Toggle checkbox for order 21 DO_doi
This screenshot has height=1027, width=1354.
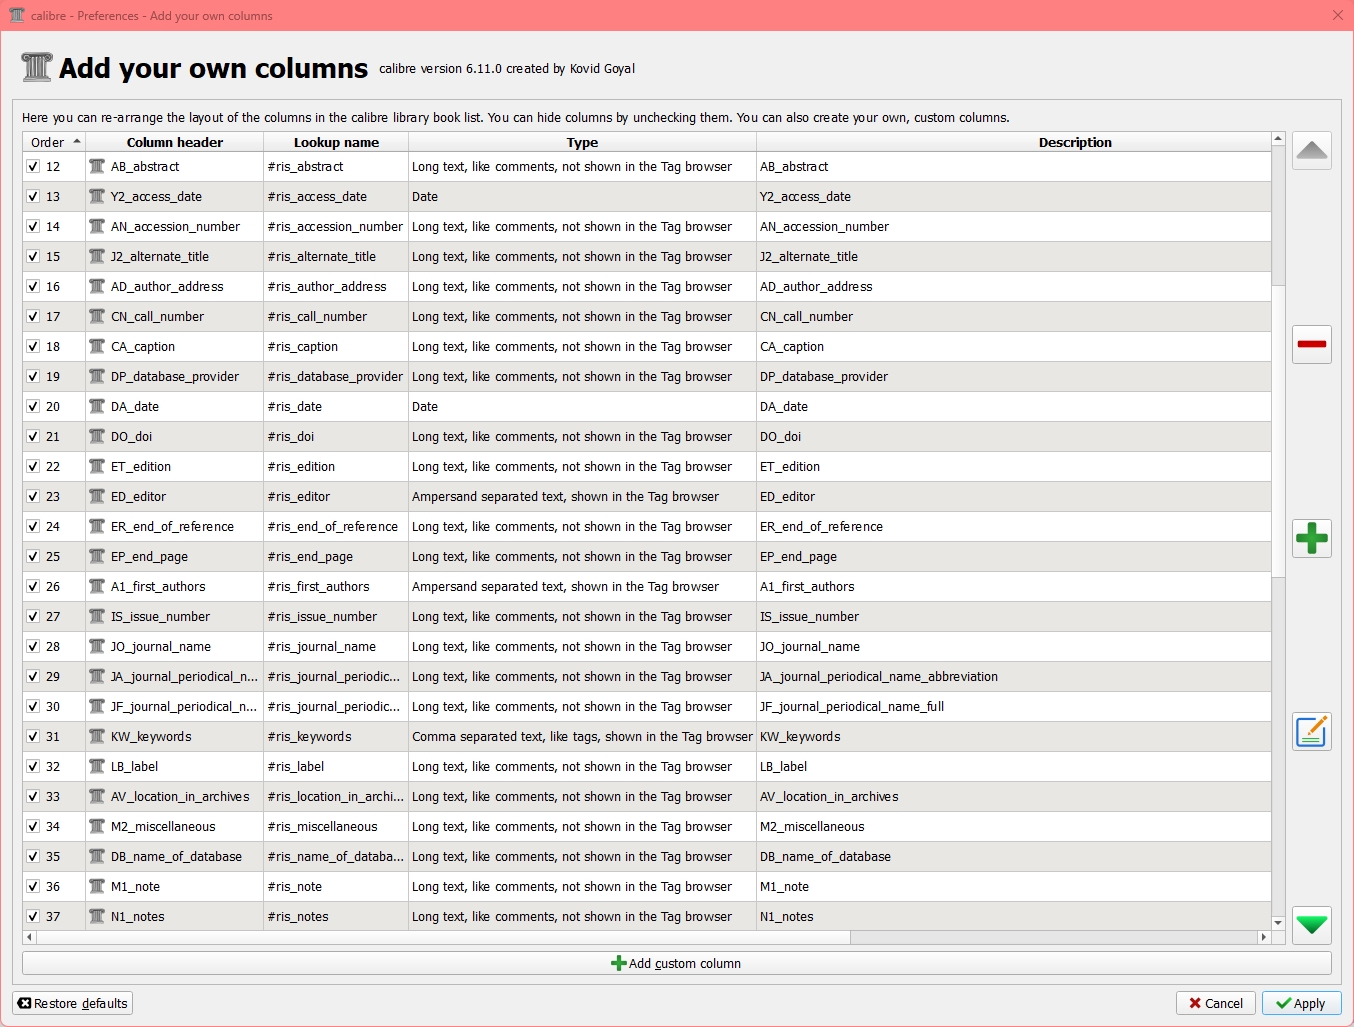tap(33, 437)
